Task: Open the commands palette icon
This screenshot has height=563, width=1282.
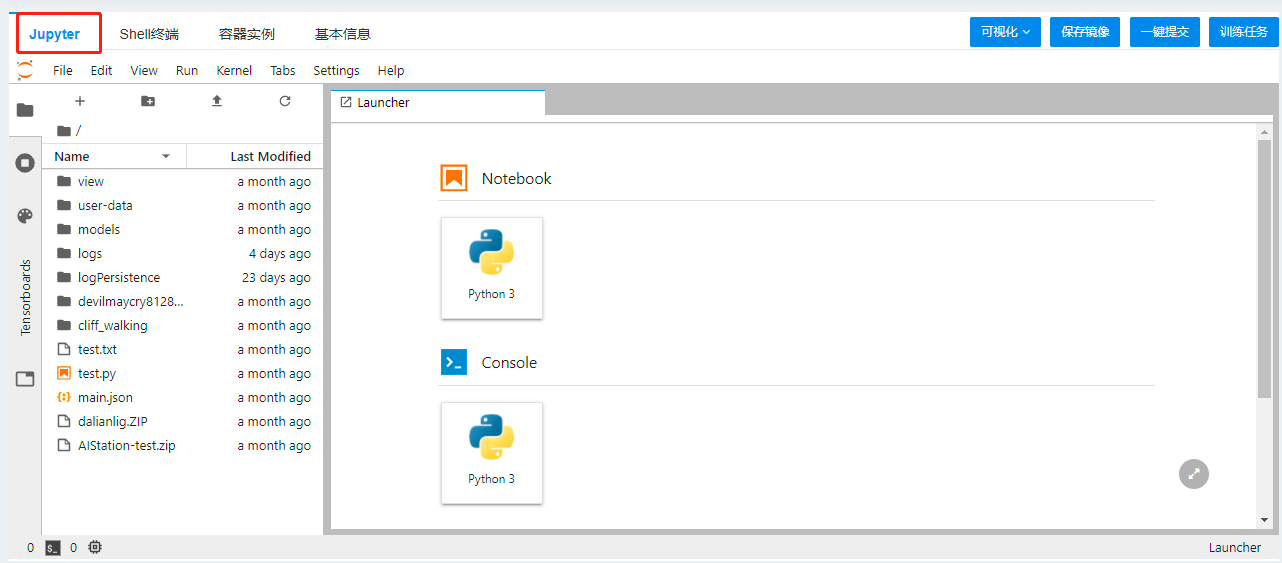Action: 25,216
